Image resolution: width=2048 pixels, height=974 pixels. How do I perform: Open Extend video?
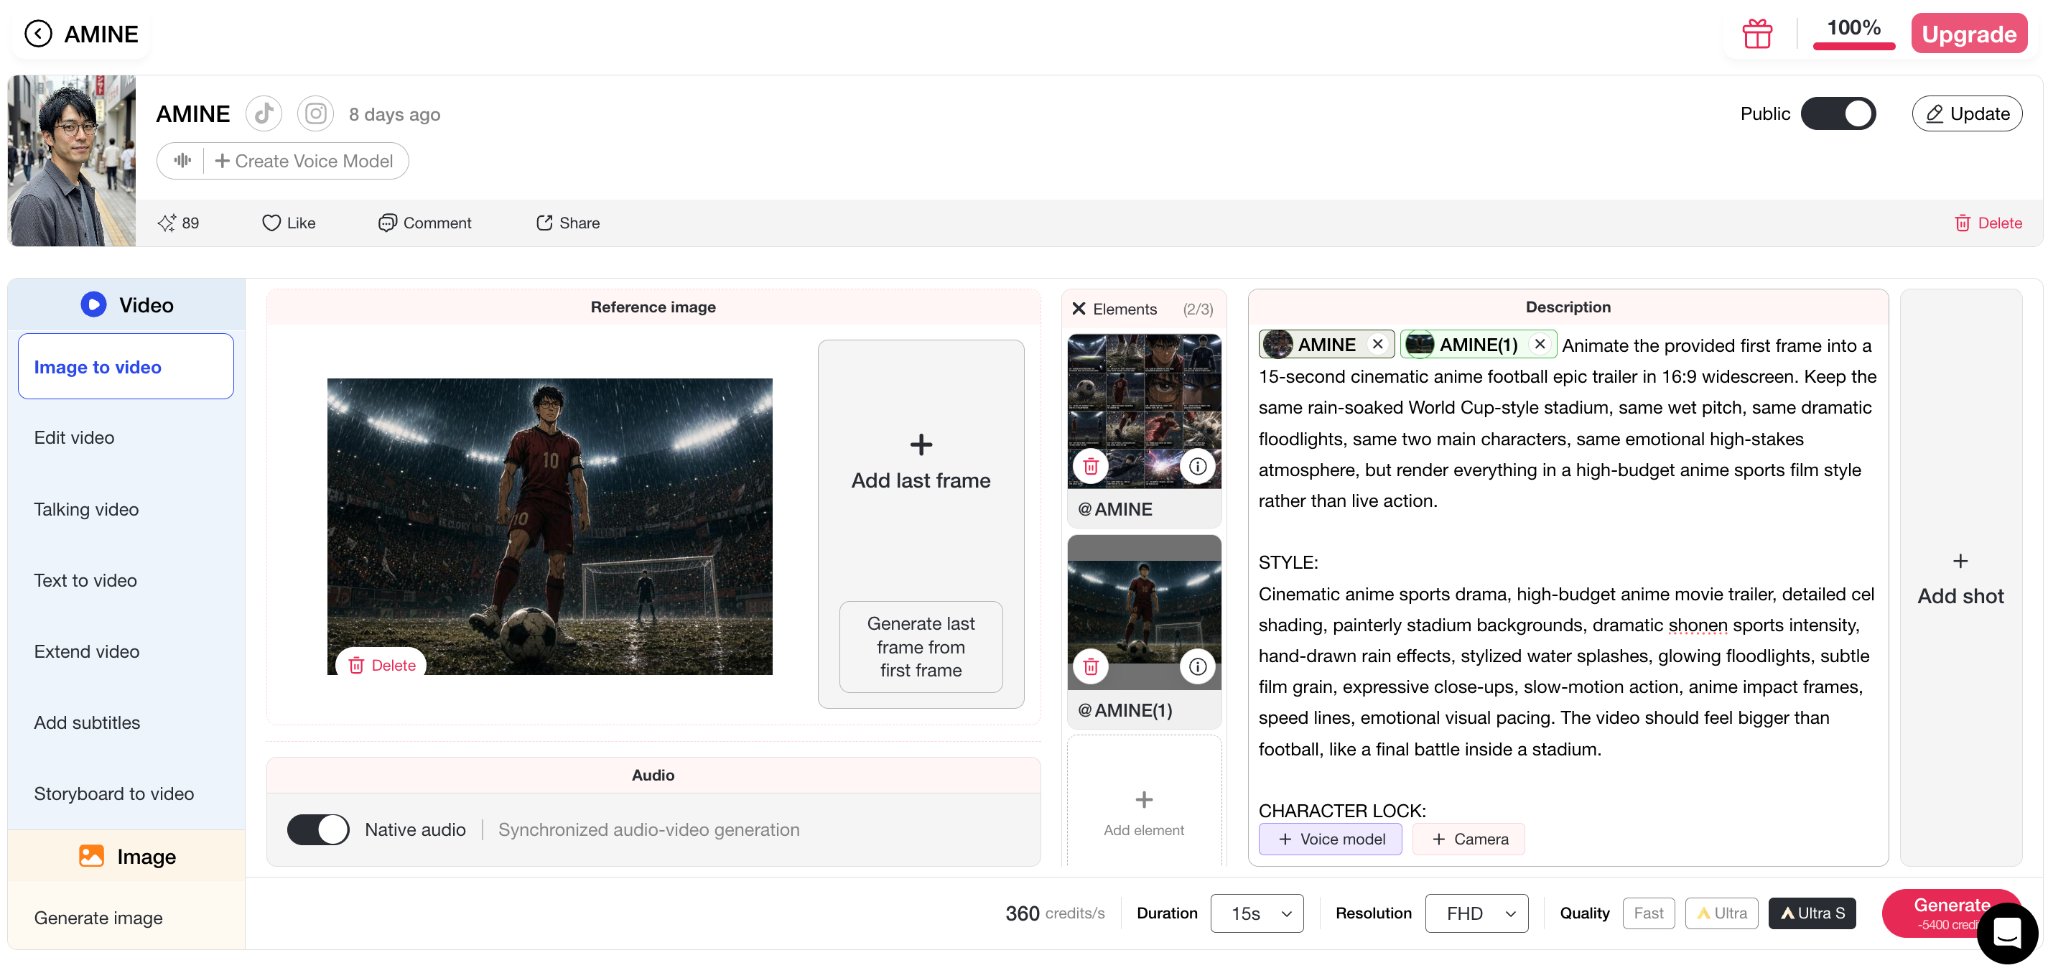(87, 651)
